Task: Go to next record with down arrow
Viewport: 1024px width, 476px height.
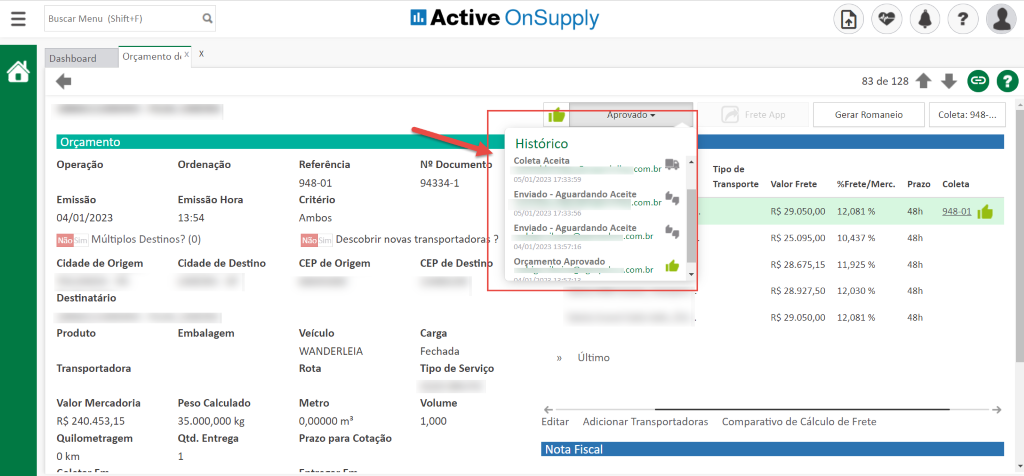Action: 949,81
